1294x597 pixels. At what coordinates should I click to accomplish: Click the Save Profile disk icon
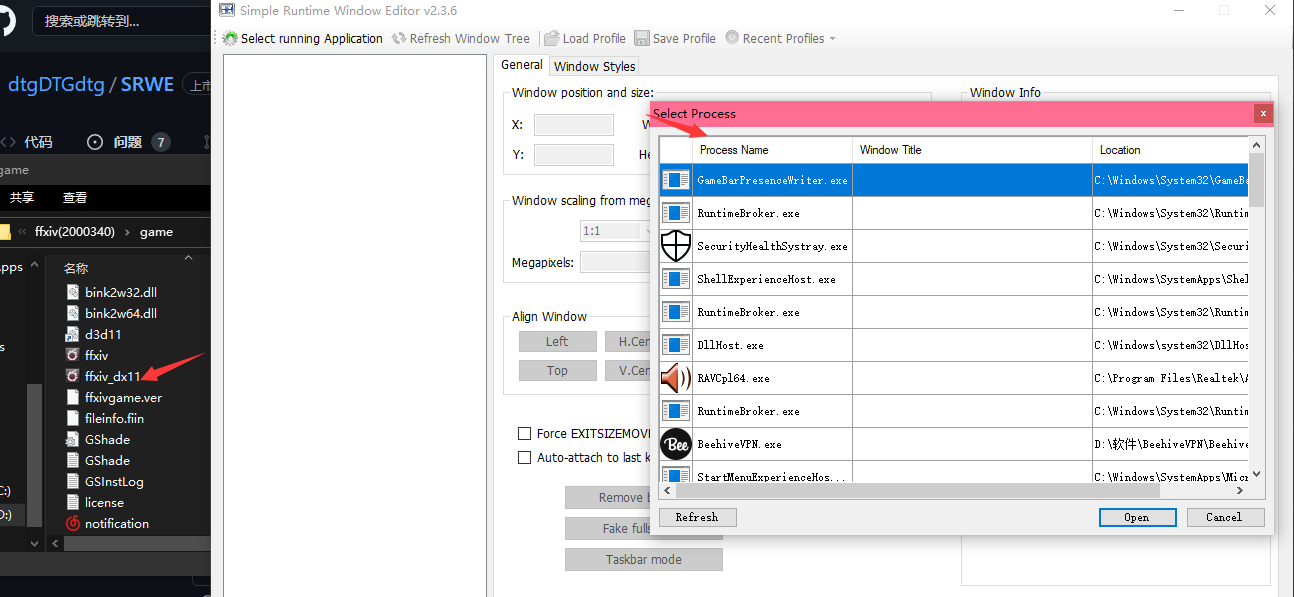[x=641, y=38]
